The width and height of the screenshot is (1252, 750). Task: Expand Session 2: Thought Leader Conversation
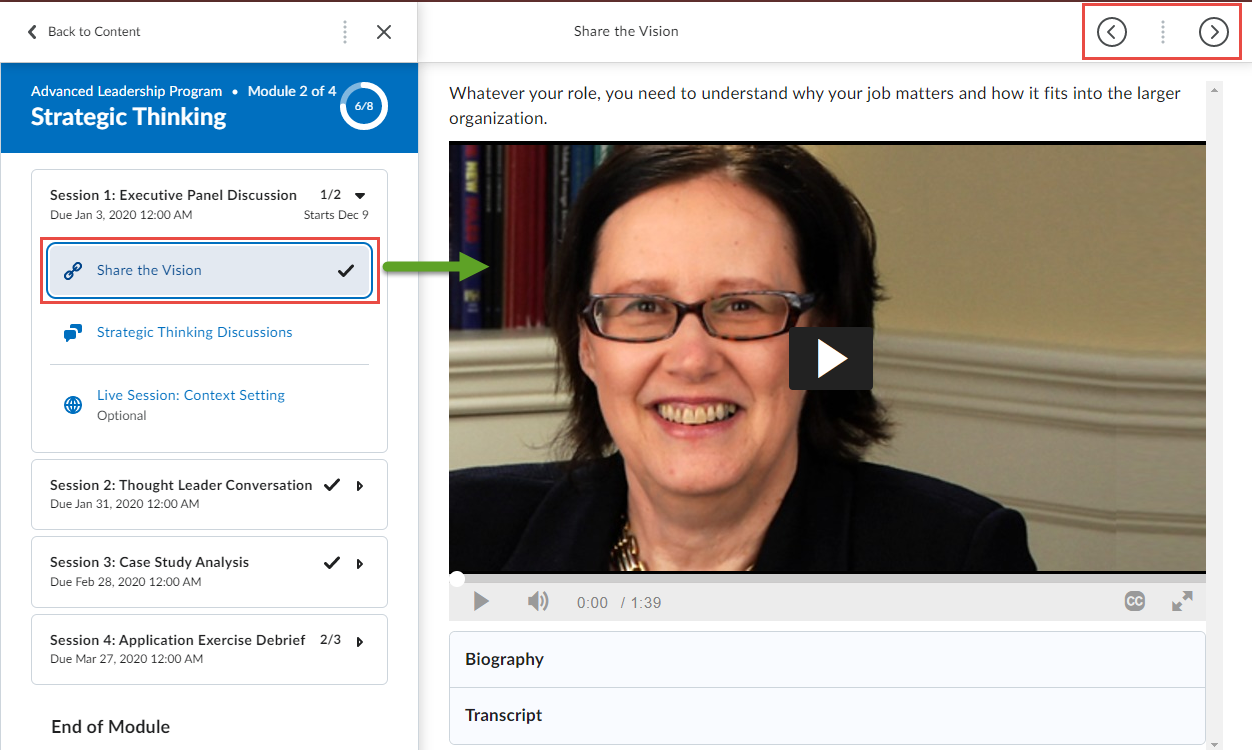click(x=360, y=486)
